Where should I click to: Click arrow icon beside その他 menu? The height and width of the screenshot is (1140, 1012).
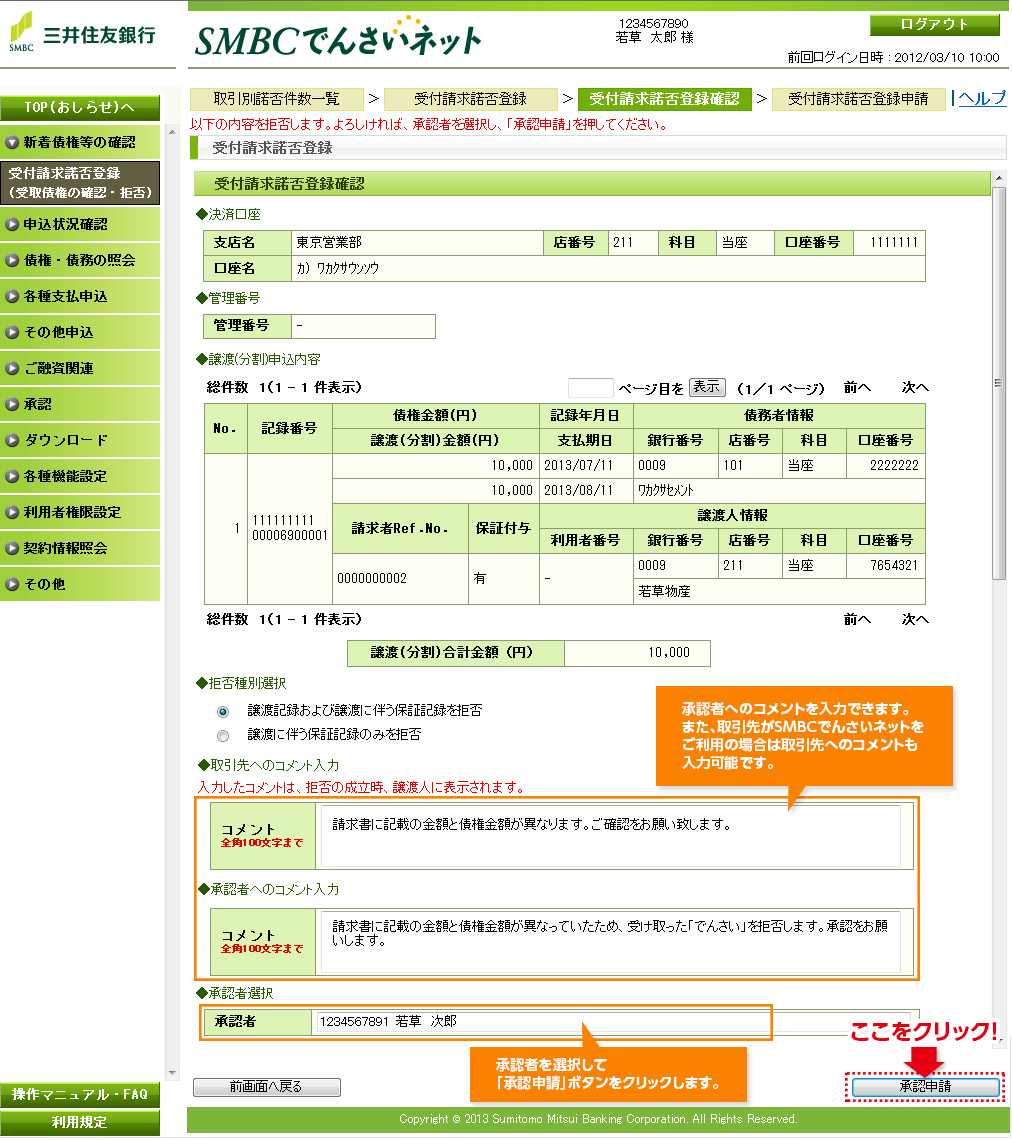coord(12,585)
